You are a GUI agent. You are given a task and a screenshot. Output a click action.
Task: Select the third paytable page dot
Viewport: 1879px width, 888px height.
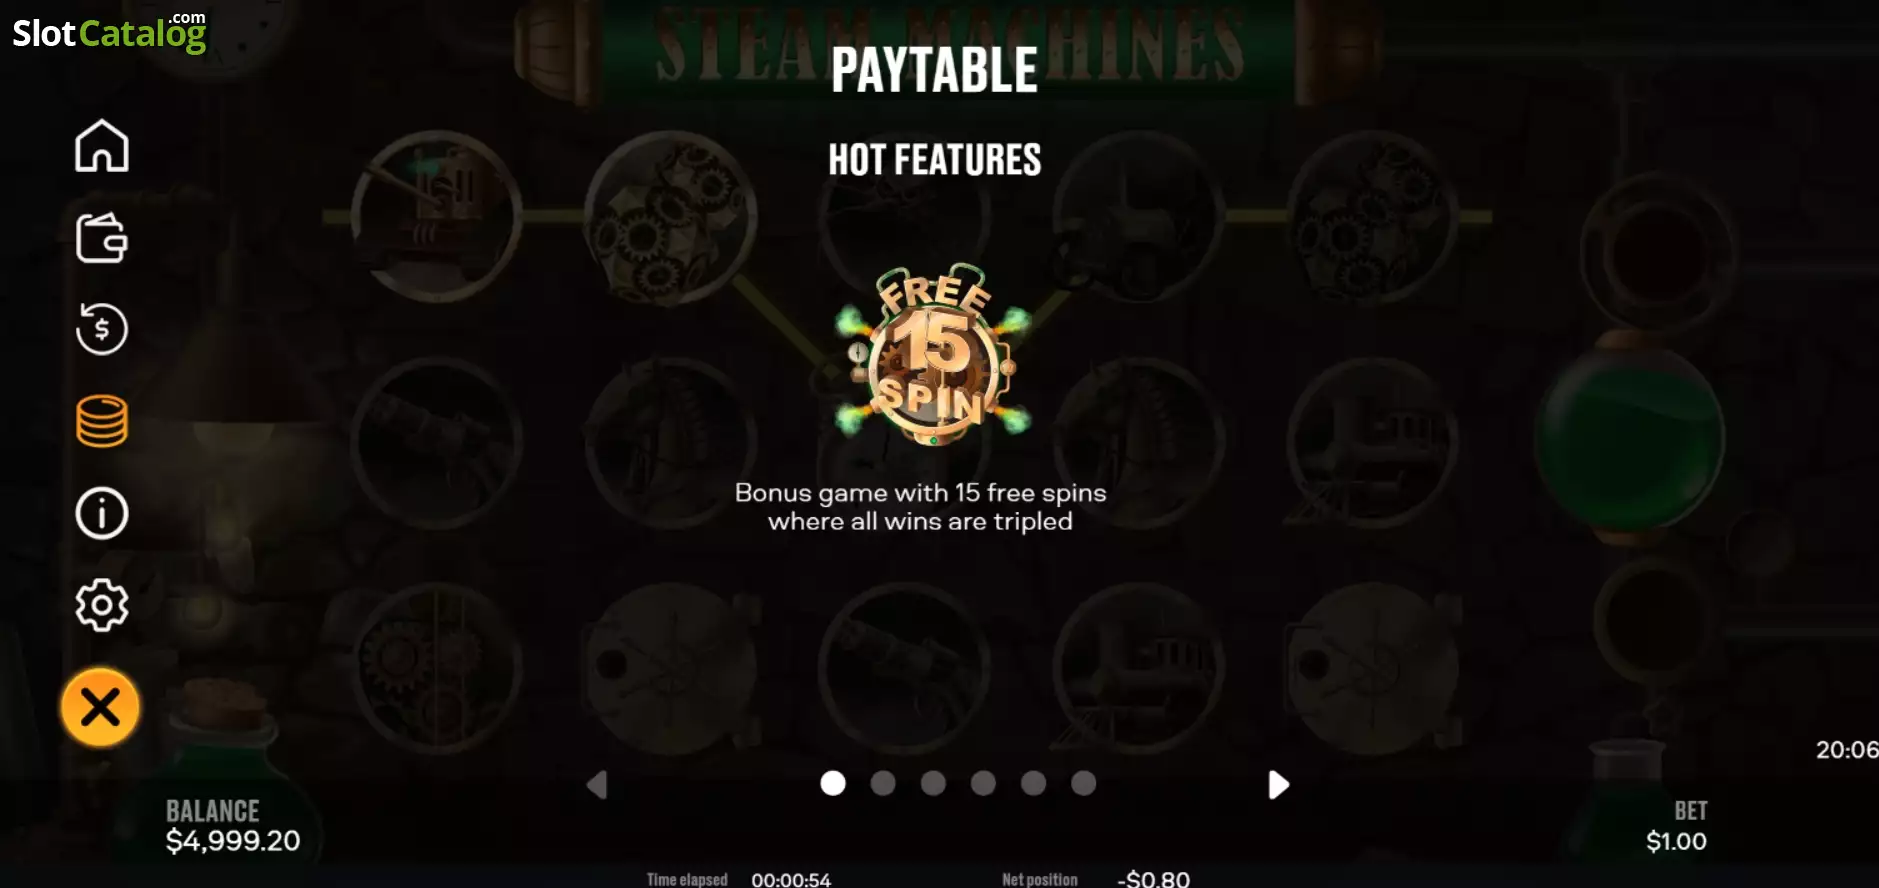pyautogui.click(x=933, y=783)
